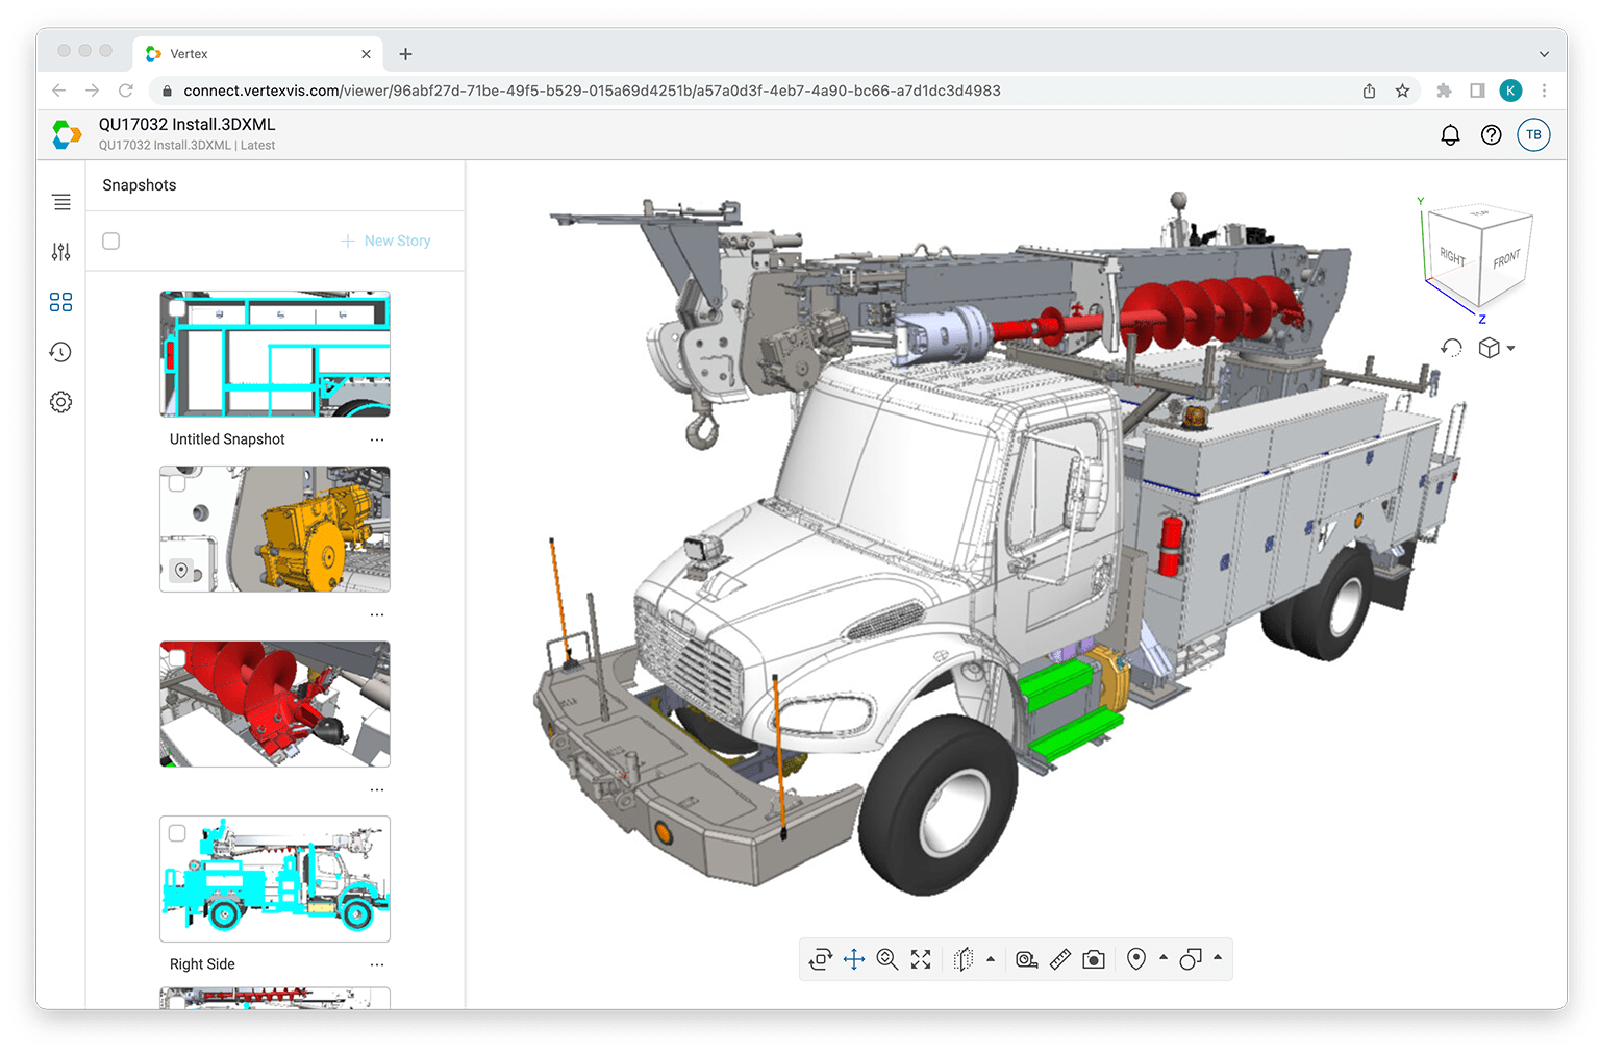The height and width of the screenshot is (1053, 1604).
Task: Open the Snapshot camera tool
Action: pyautogui.click(x=1093, y=959)
